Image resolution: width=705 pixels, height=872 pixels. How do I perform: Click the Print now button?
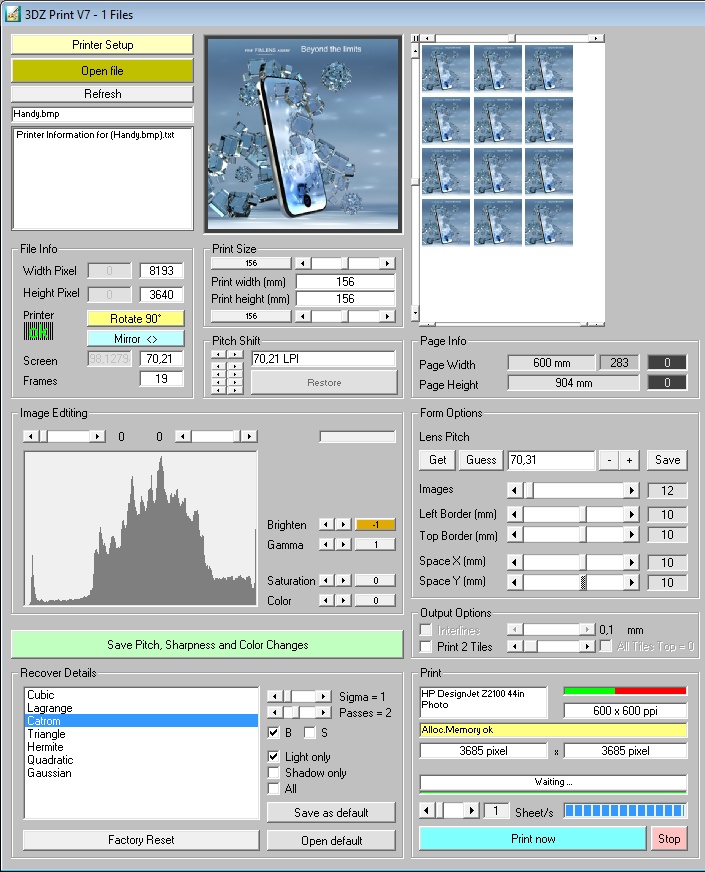tap(532, 839)
